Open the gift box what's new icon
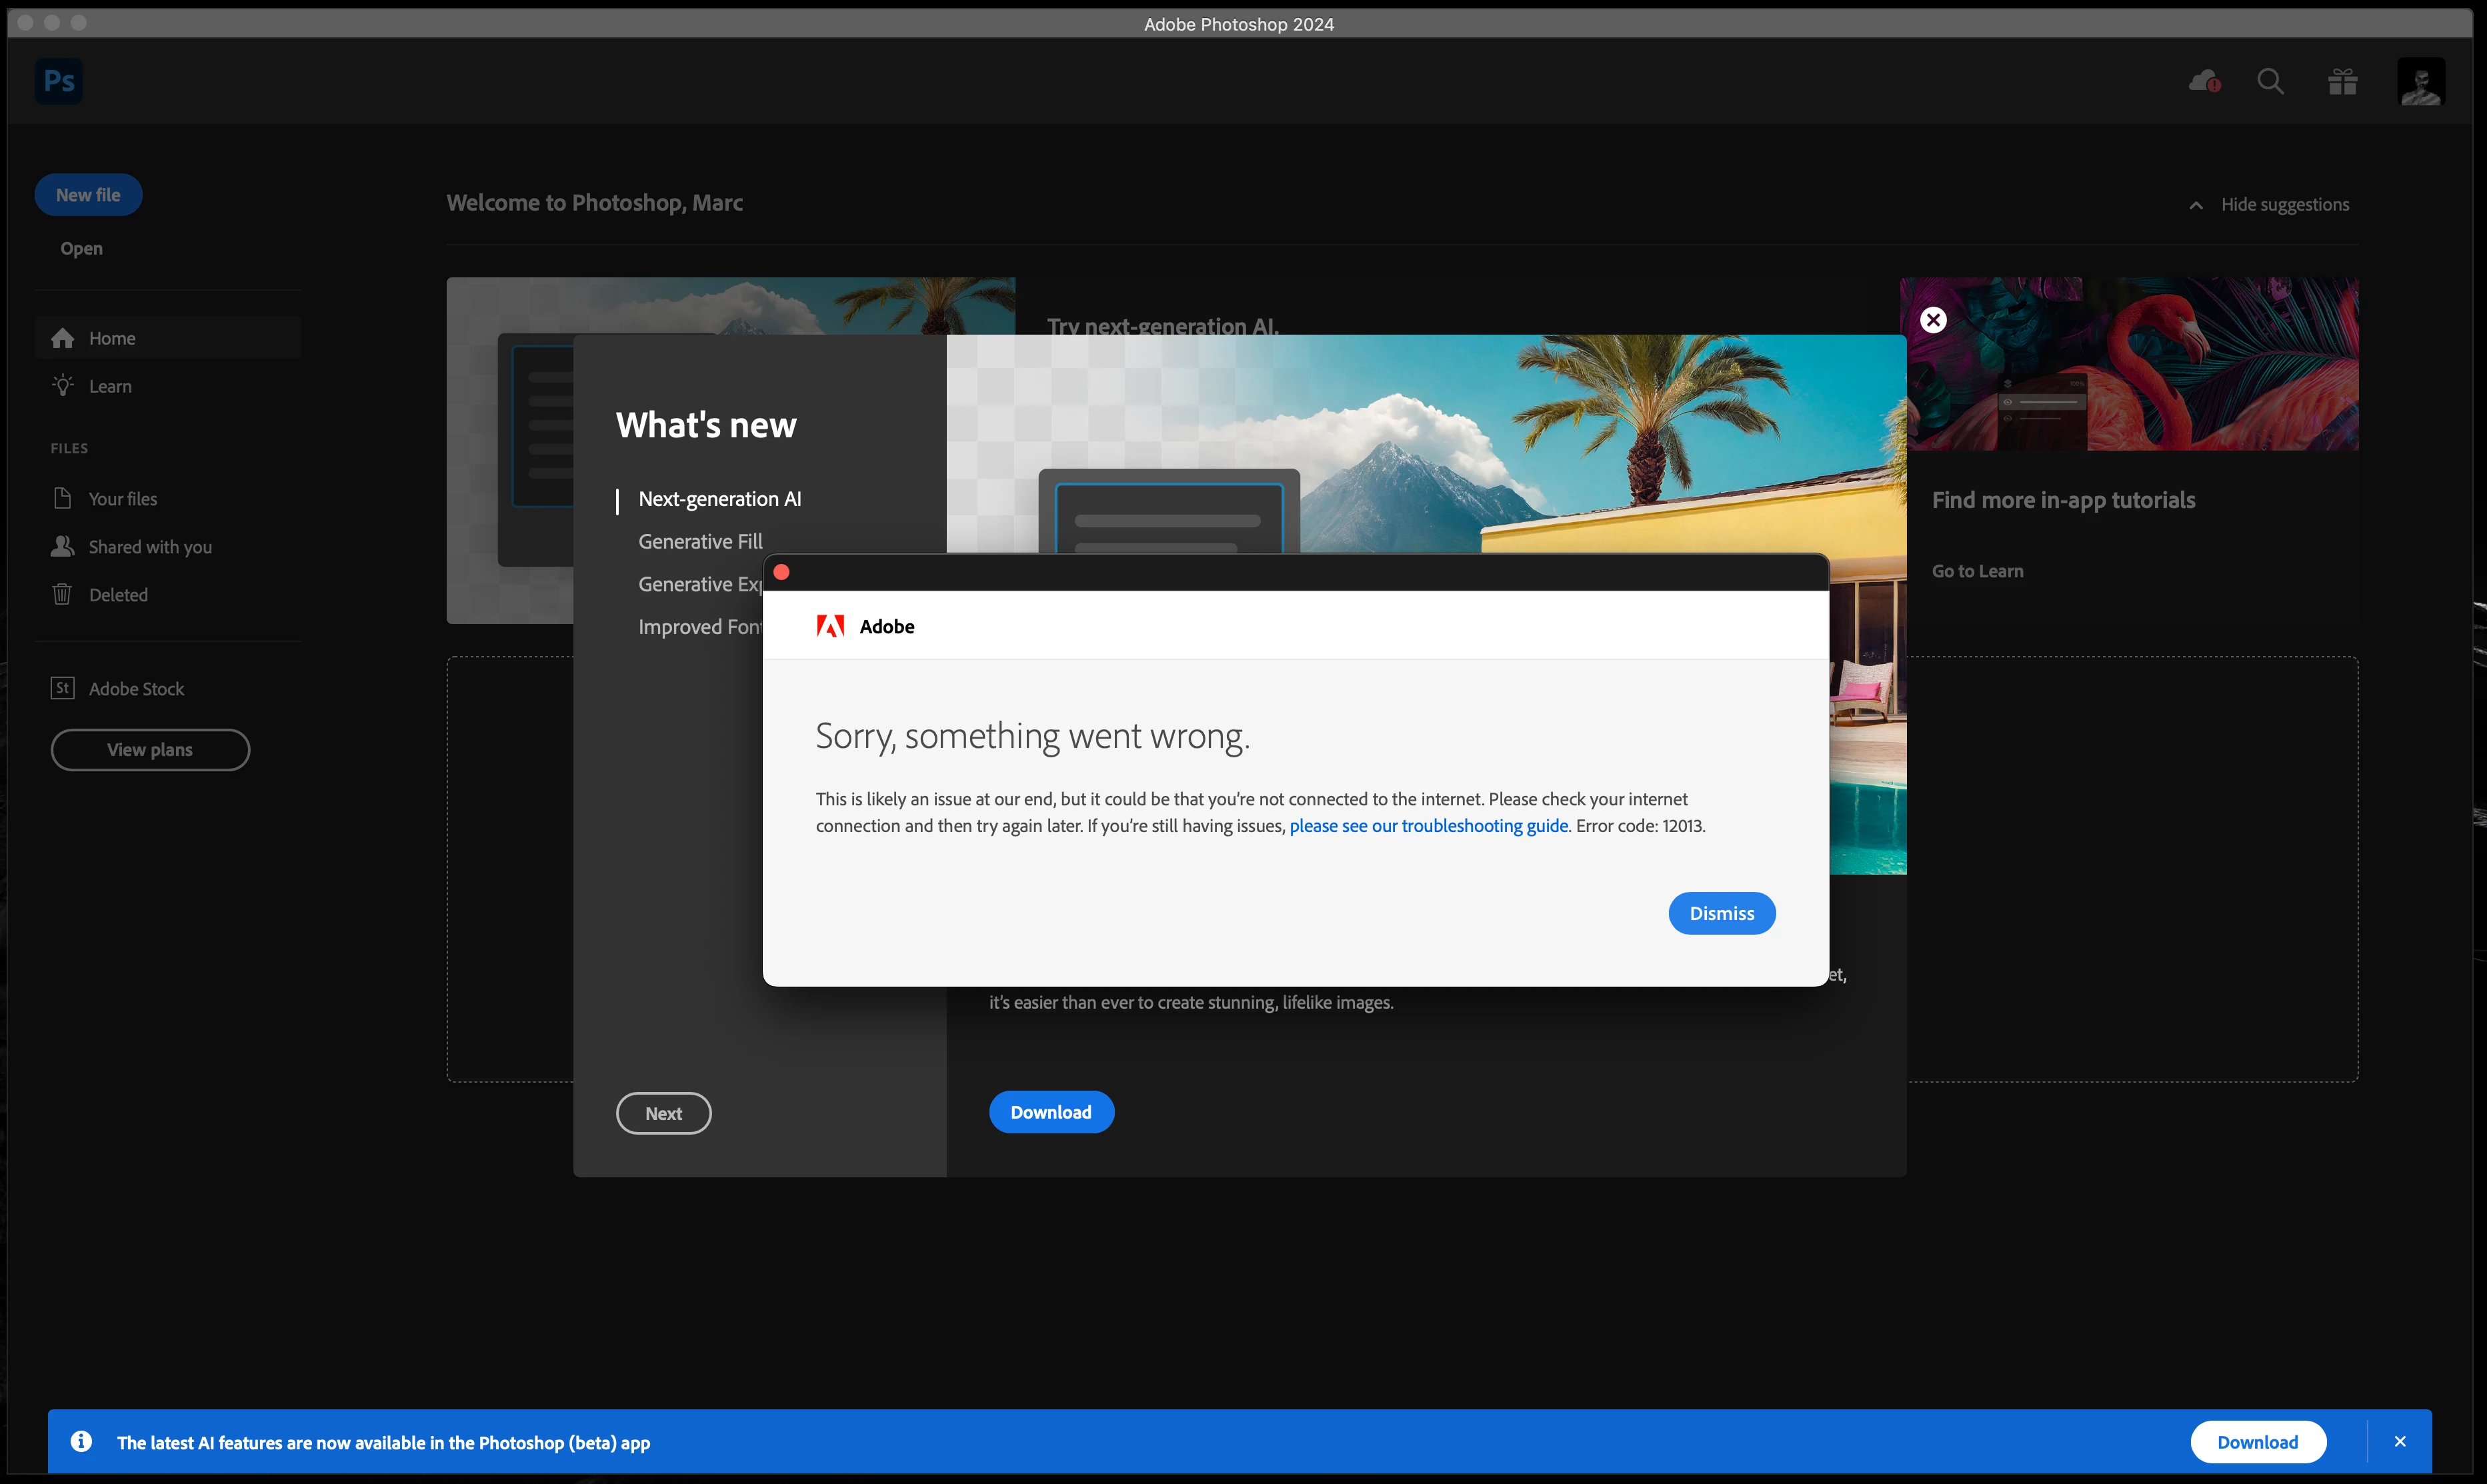 click(2342, 82)
